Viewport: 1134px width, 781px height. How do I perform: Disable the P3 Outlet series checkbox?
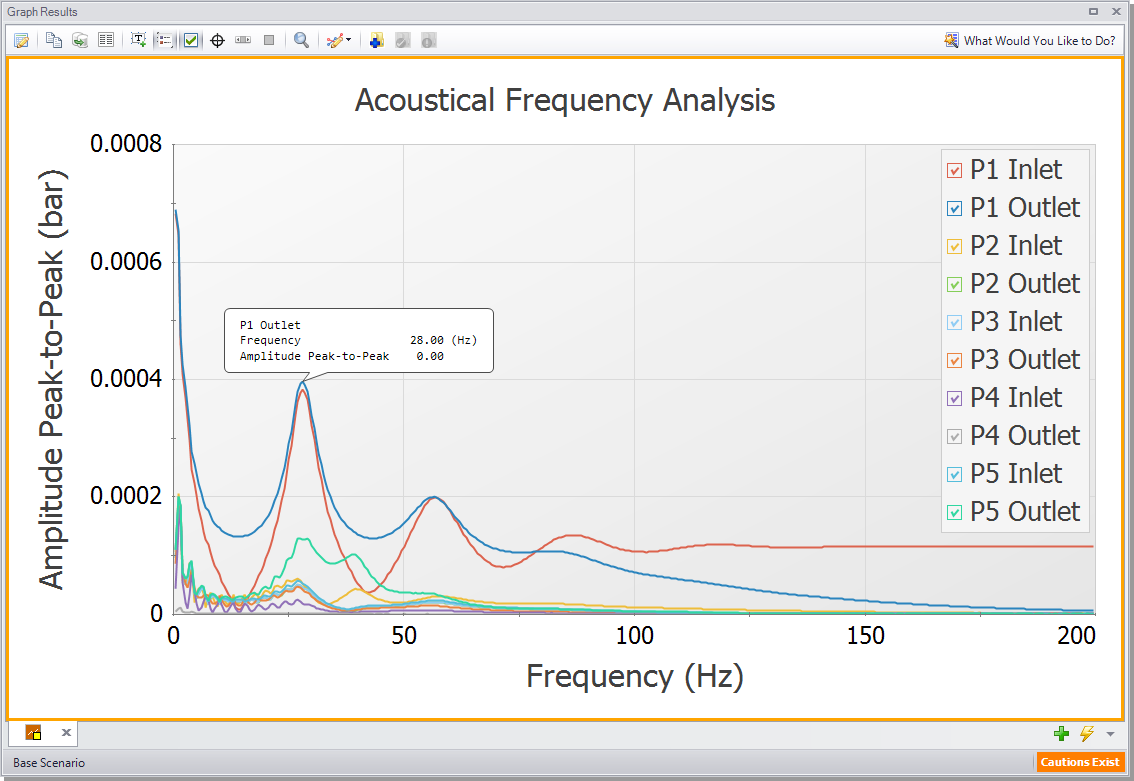(954, 360)
